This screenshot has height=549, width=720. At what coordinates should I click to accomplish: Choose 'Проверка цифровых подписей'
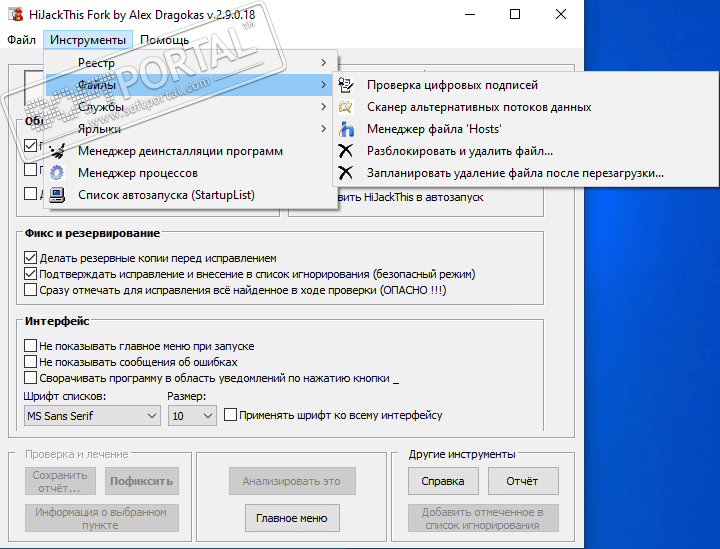[525, 85]
